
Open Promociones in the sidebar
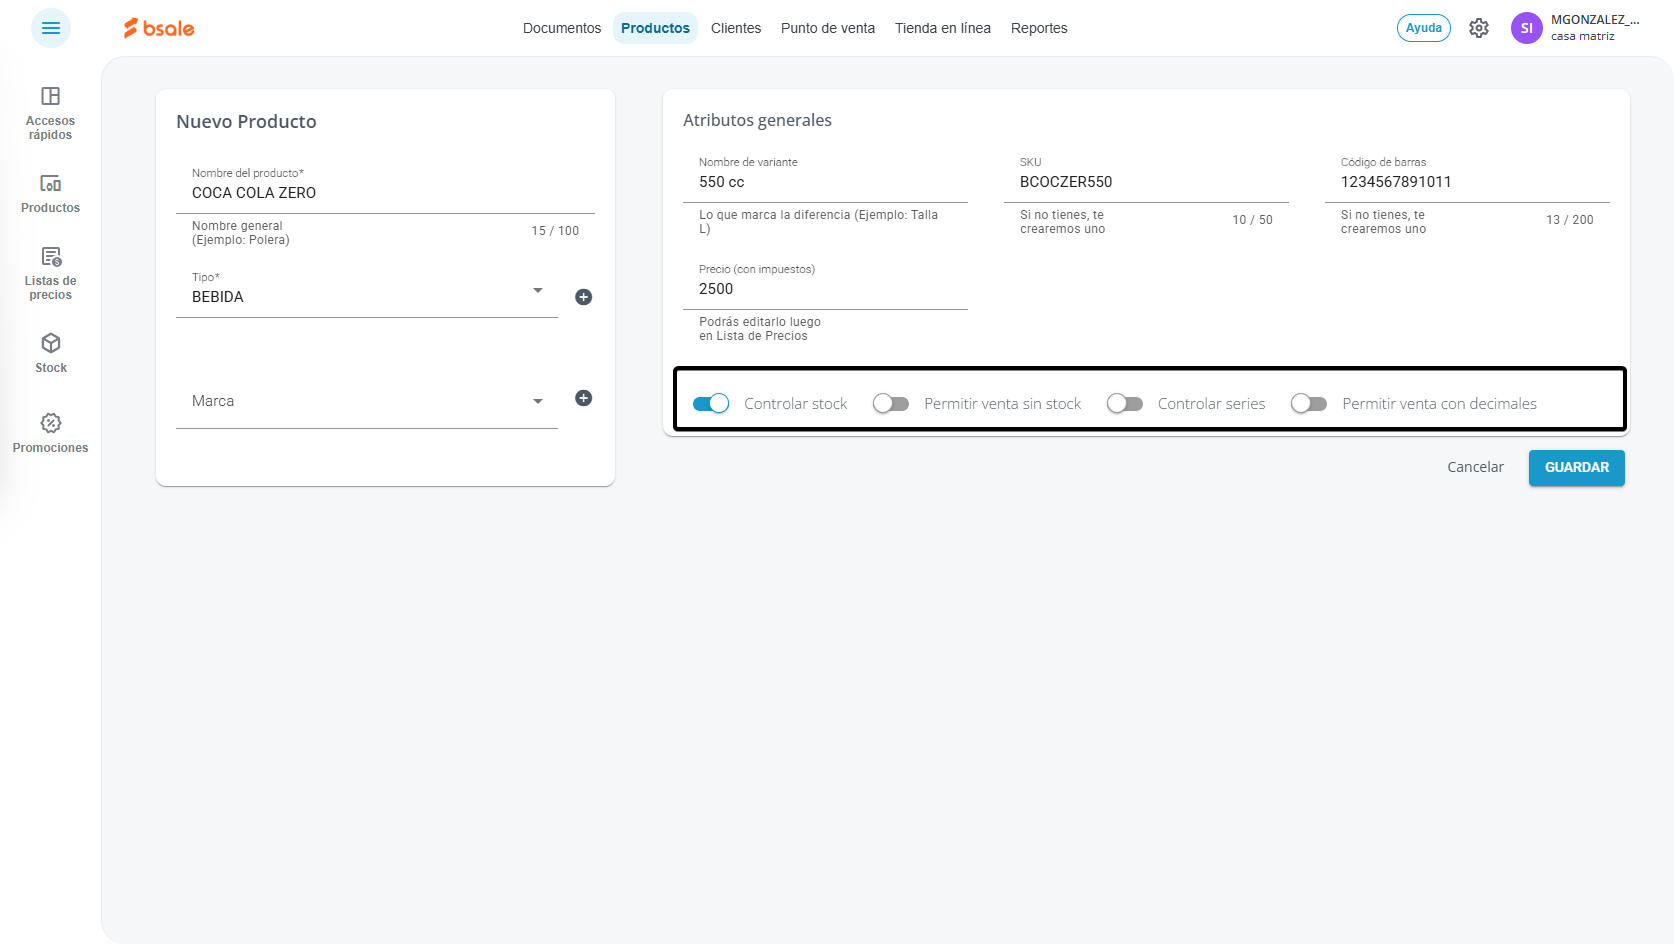pos(50,434)
